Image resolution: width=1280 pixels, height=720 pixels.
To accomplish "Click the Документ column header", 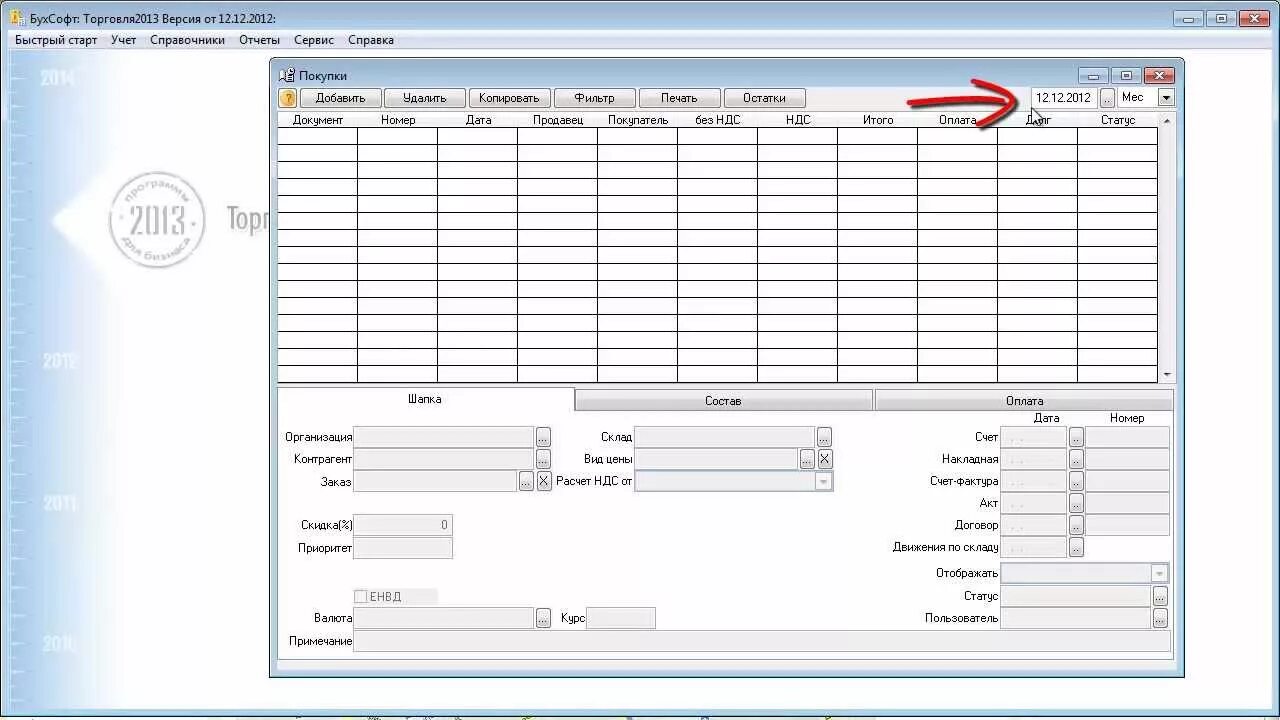I will 318,120.
